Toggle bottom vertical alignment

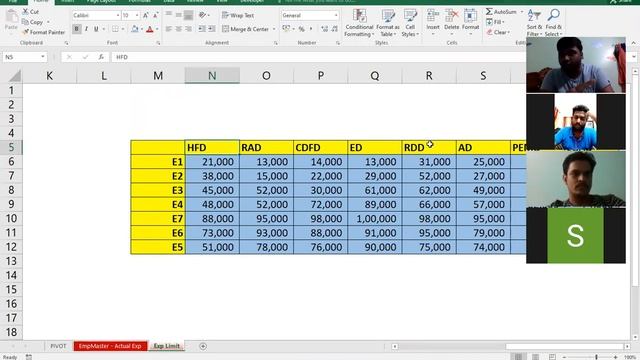click(188, 15)
